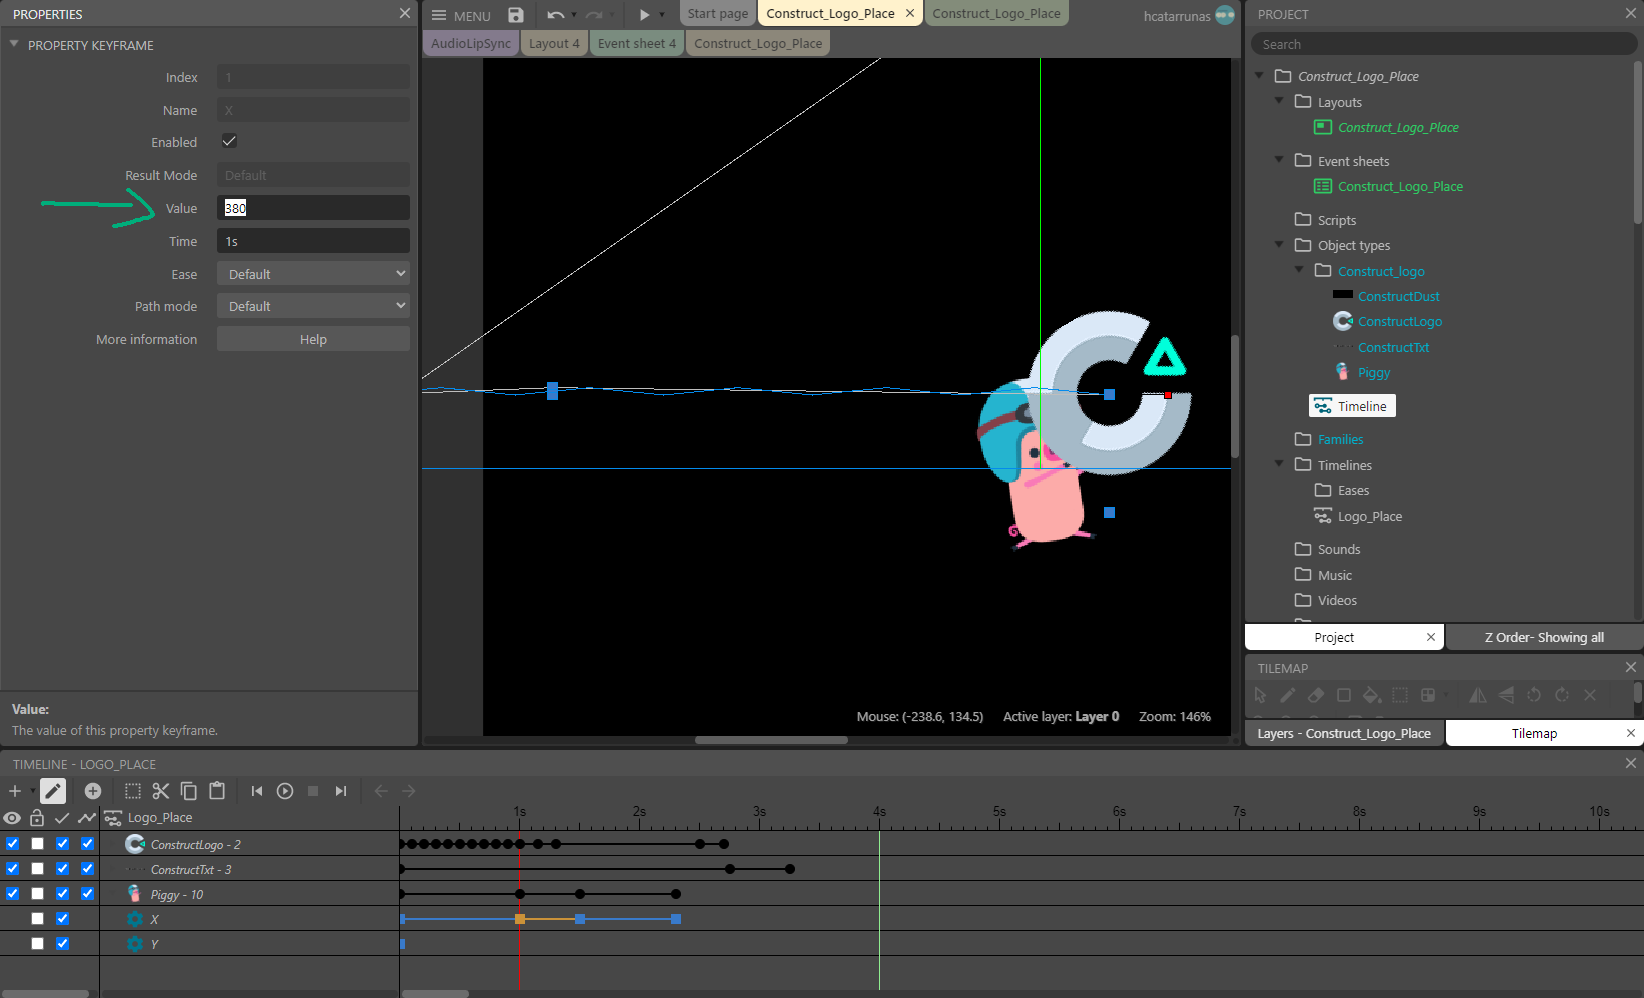This screenshot has width=1644, height=998.
Task: Click the clipboard paste icon in timeline toolbar
Action: [217, 791]
